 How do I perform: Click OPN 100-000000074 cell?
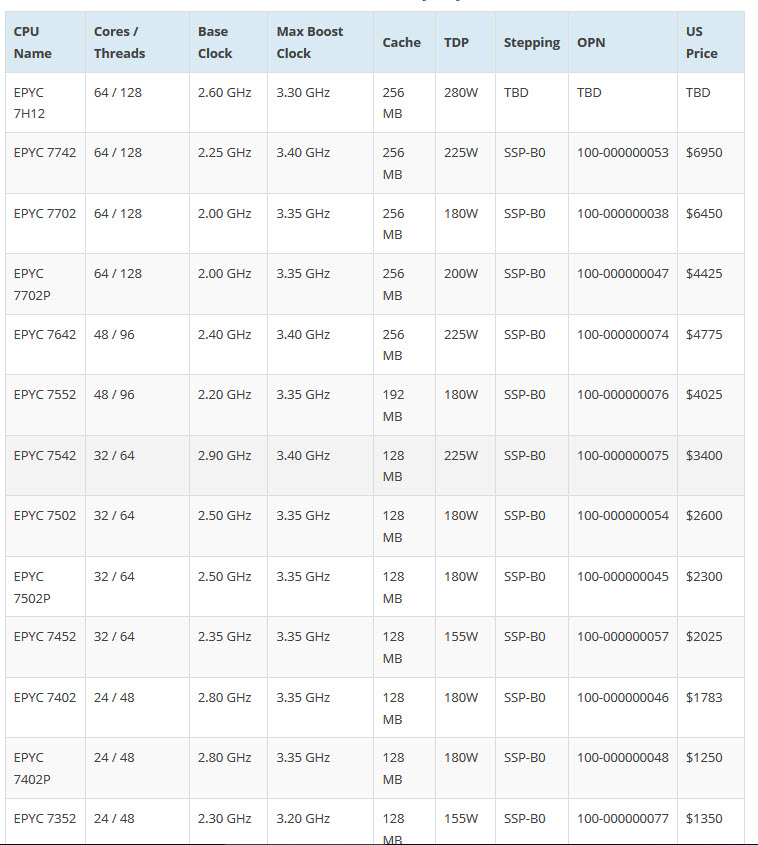click(623, 345)
